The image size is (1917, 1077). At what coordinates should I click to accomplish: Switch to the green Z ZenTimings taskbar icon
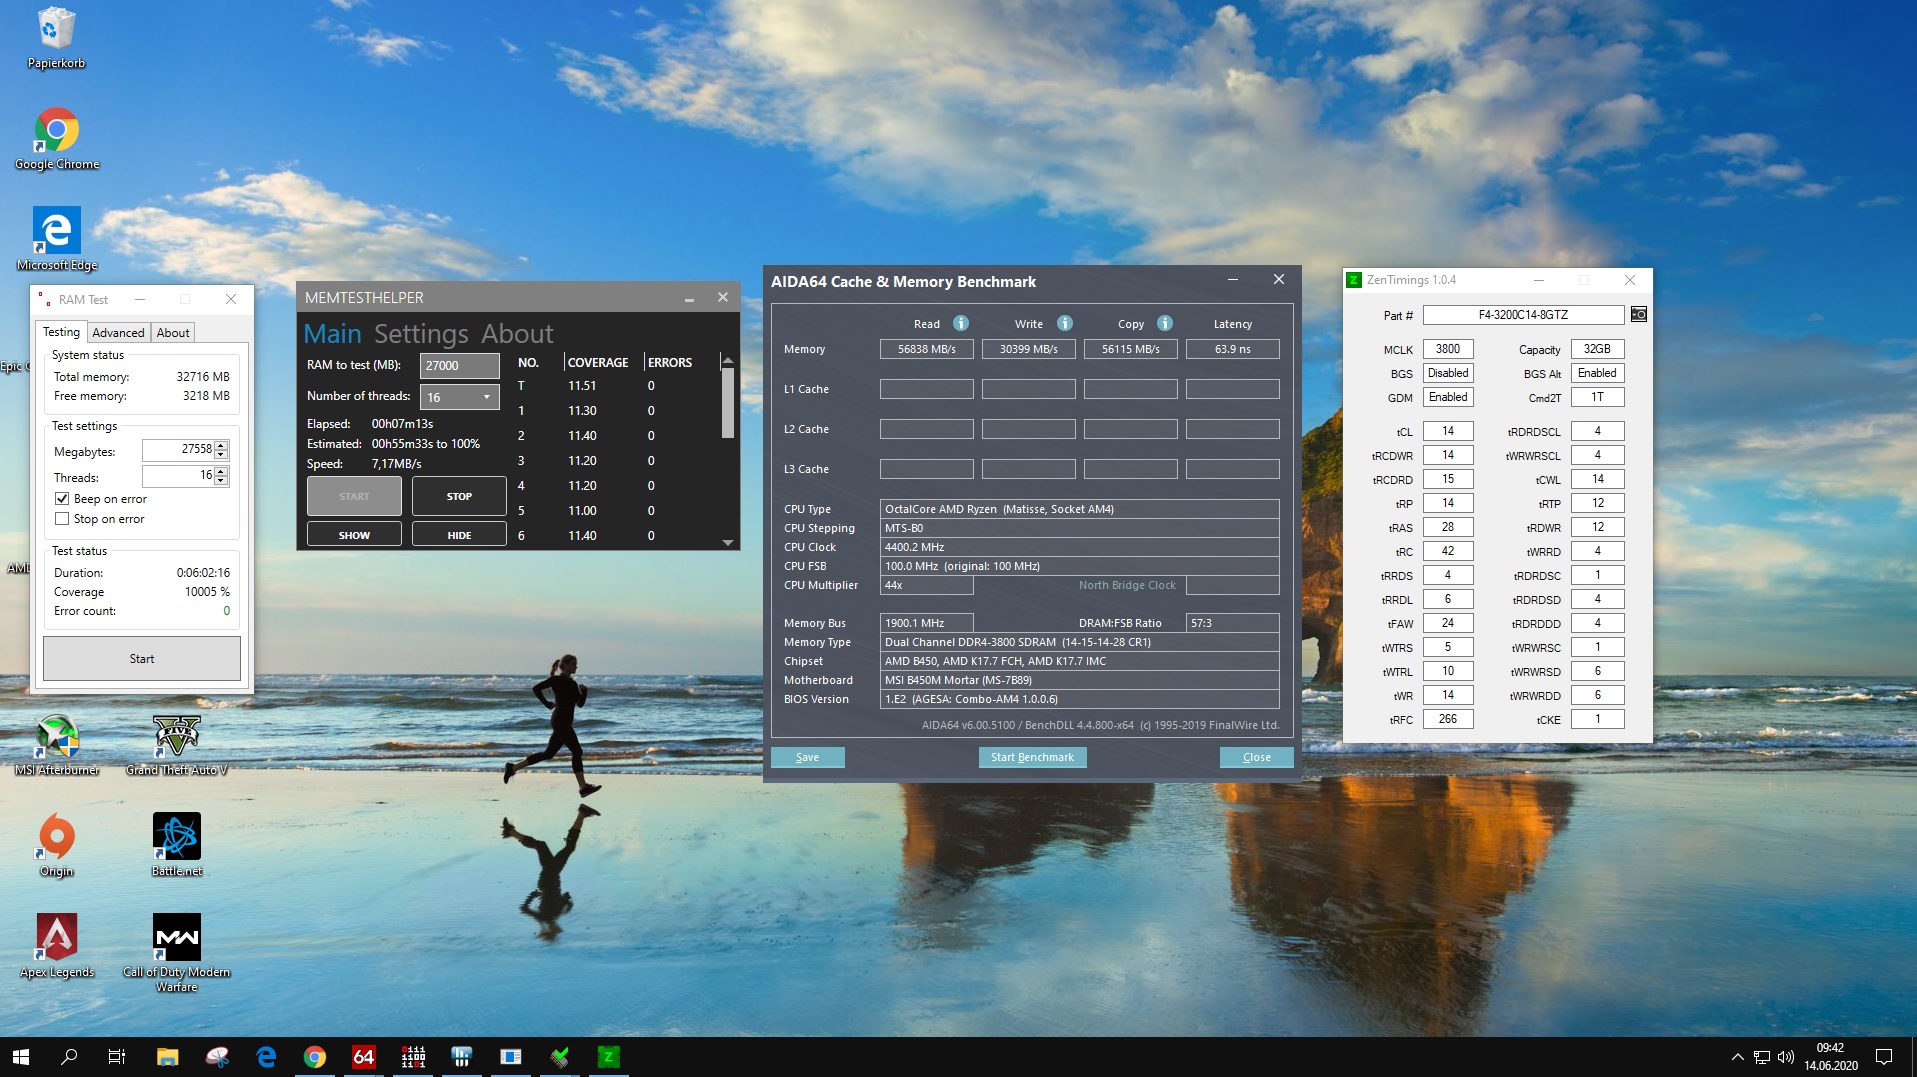pyautogui.click(x=608, y=1057)
